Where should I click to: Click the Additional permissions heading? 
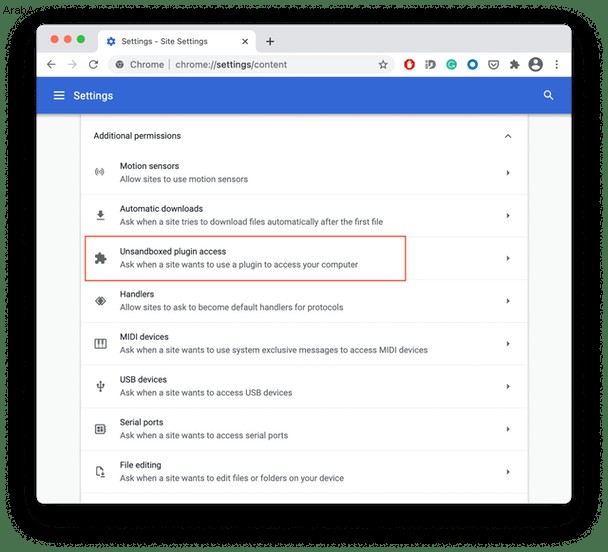point(137,136)
